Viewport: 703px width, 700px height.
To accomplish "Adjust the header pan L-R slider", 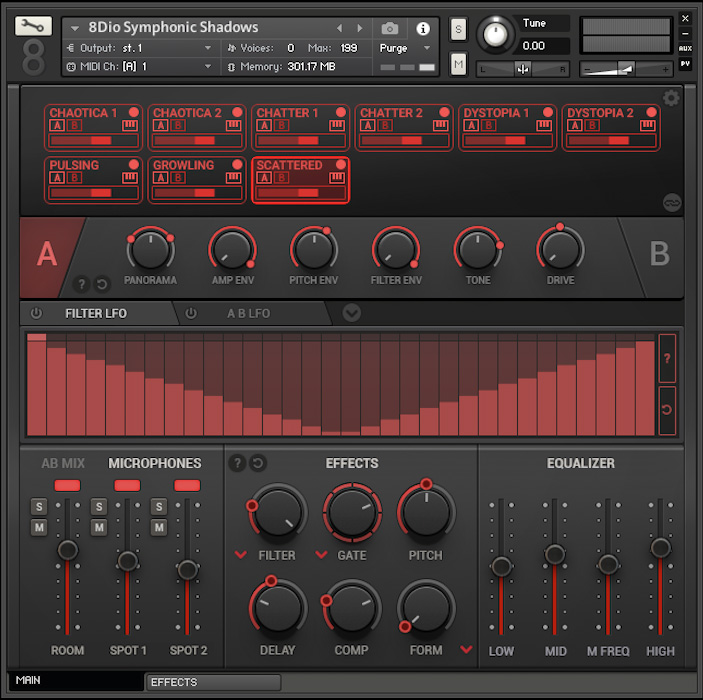I will click(x=523, y=69).
